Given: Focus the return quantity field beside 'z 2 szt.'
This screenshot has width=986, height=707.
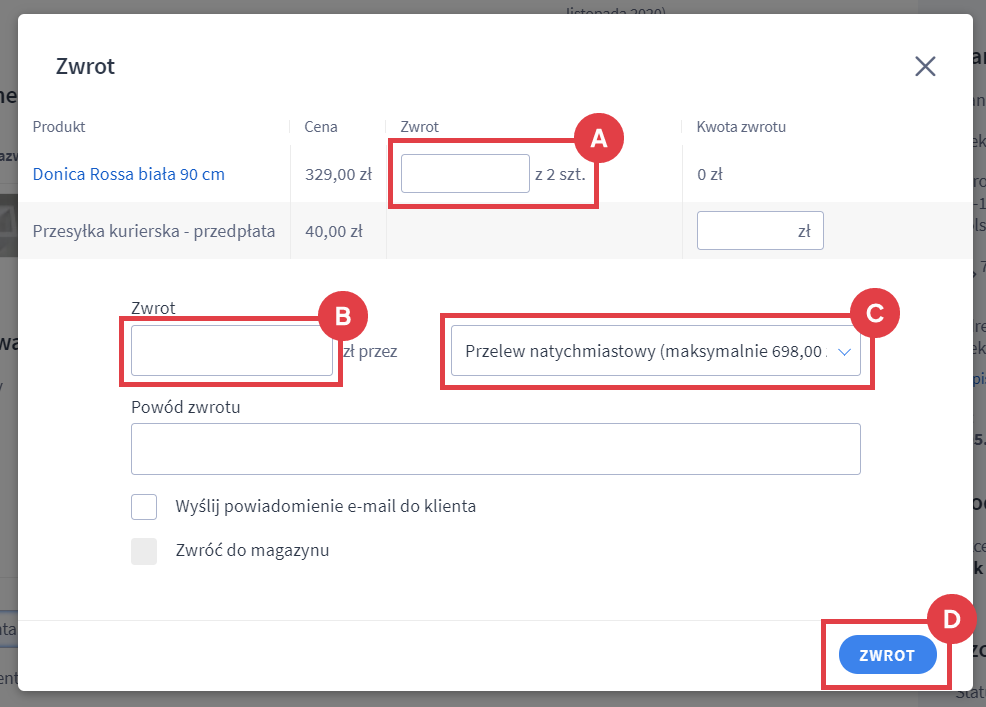Looking at the screenshot, I should 464,174.
